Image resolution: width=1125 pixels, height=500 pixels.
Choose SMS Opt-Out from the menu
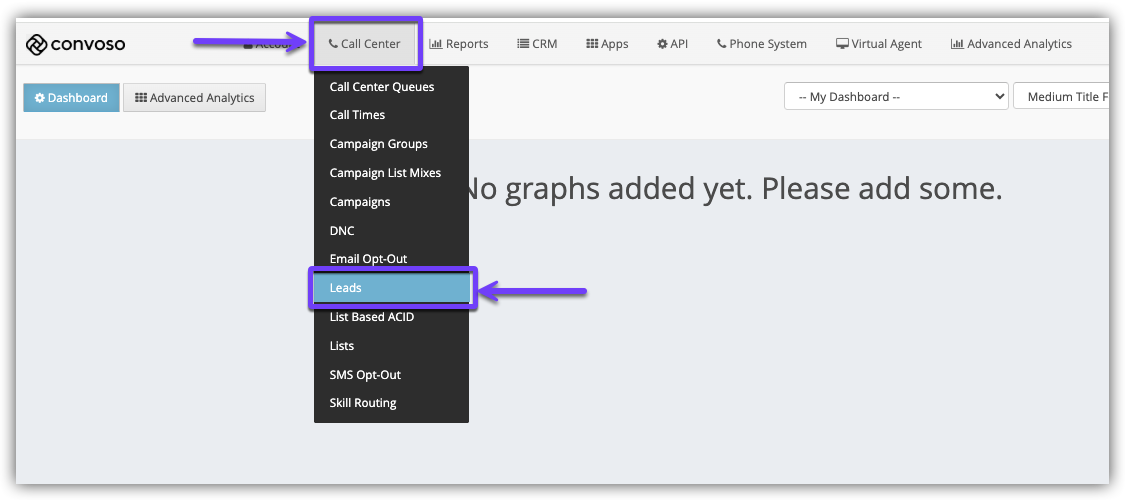(365, 375)
